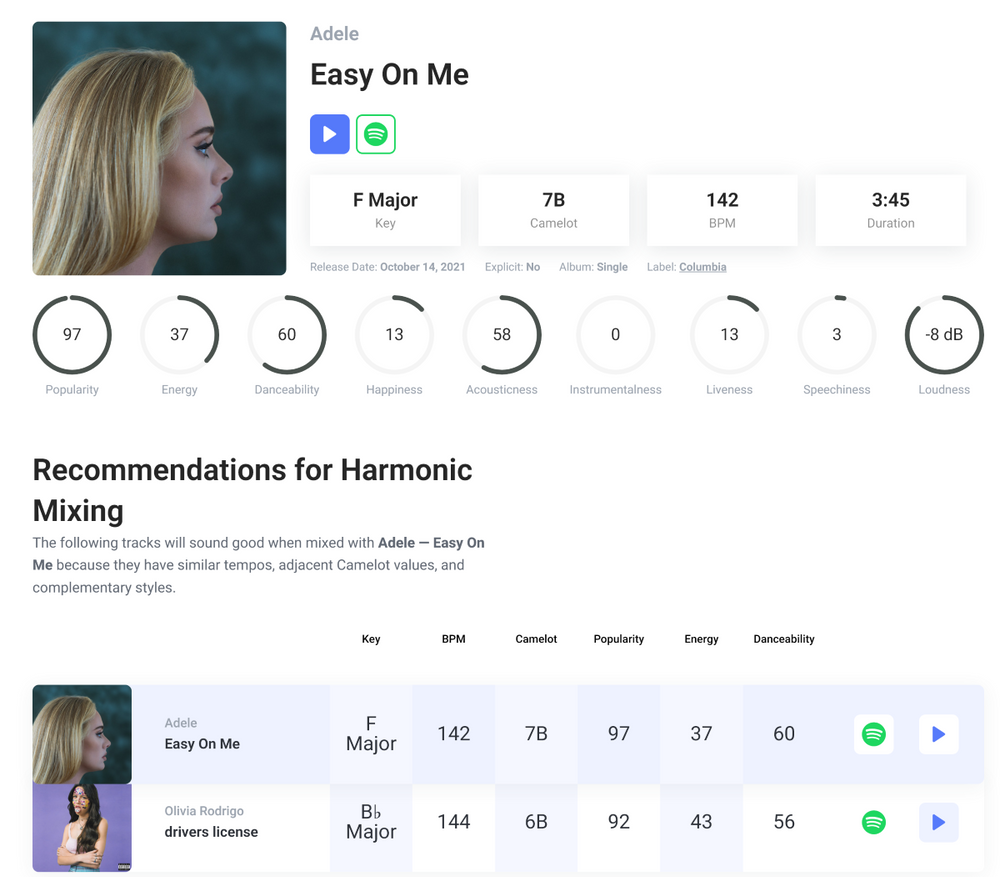Click the Adele artist name above song title

(334, 33)
